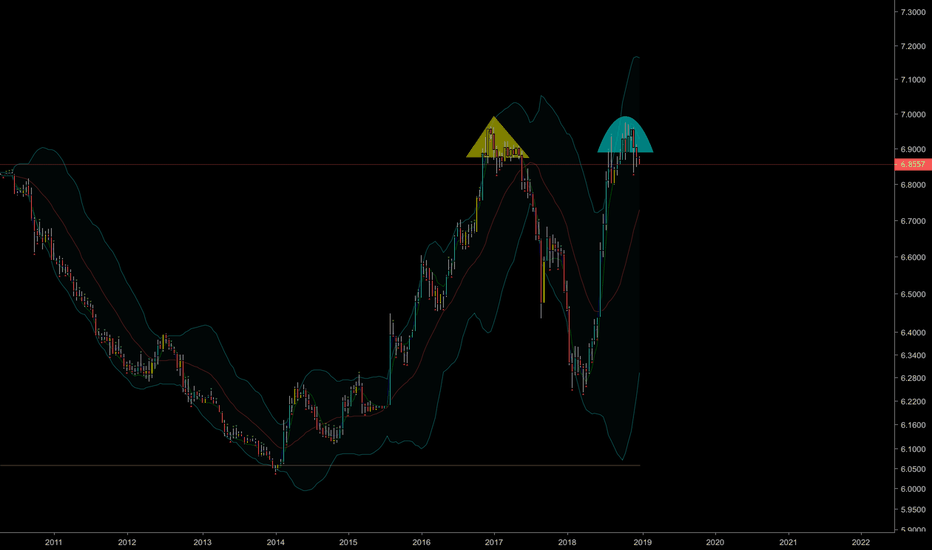
Task: Click the 2018 label on time axis
Action: pos(568,542)
